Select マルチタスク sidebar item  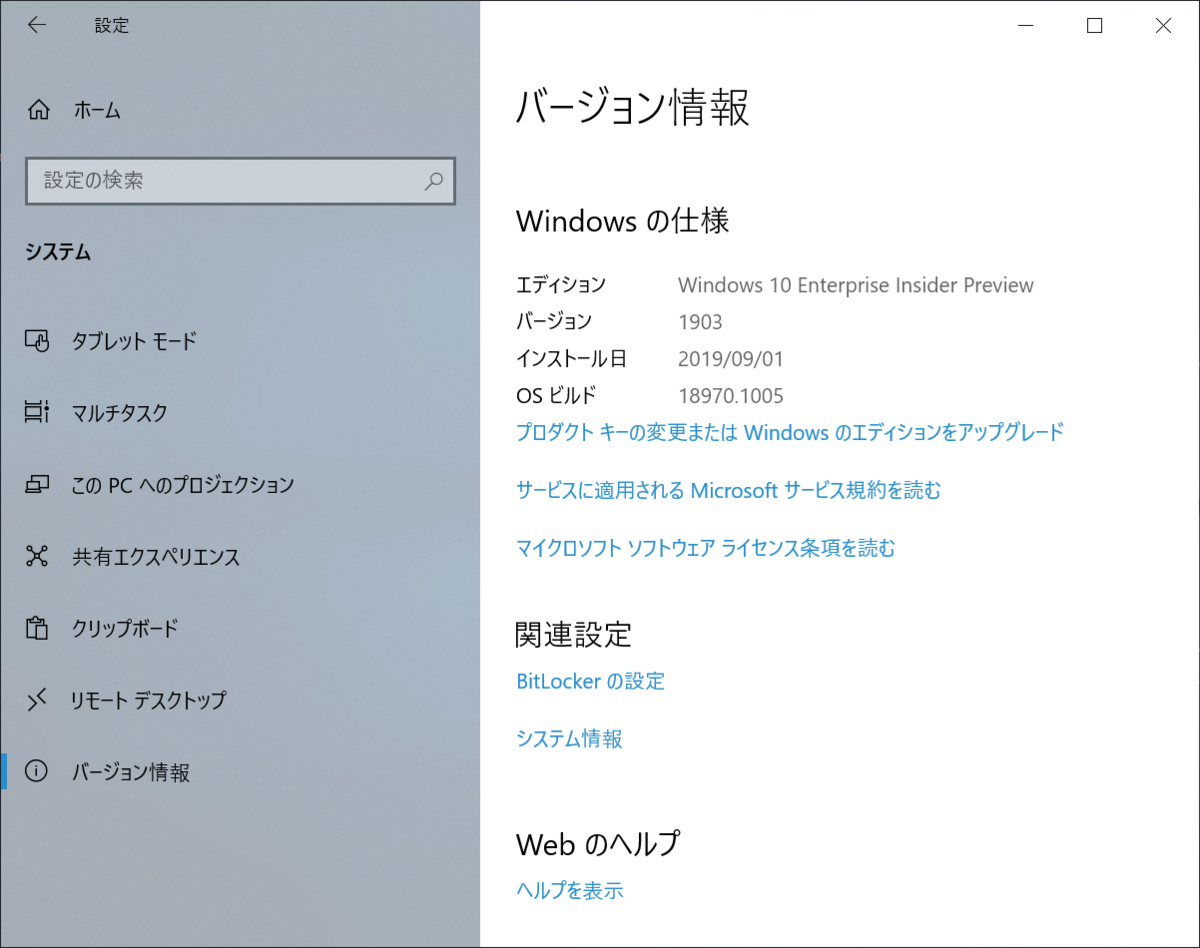(x=240, y=412)
